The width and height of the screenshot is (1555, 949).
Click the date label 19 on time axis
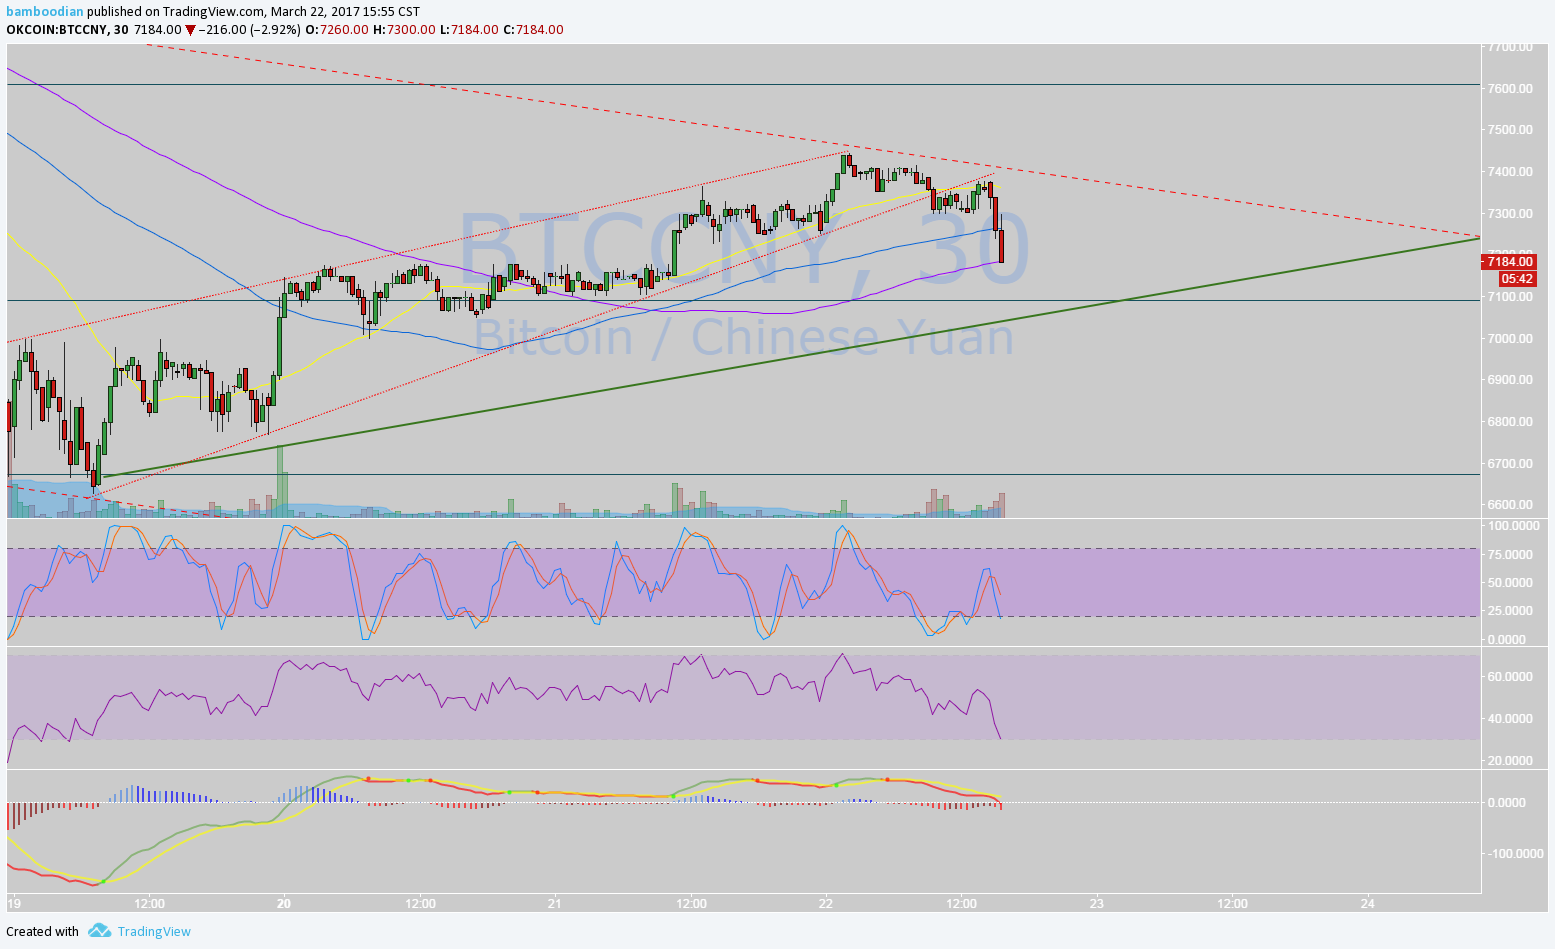click(x=13, y=904)
